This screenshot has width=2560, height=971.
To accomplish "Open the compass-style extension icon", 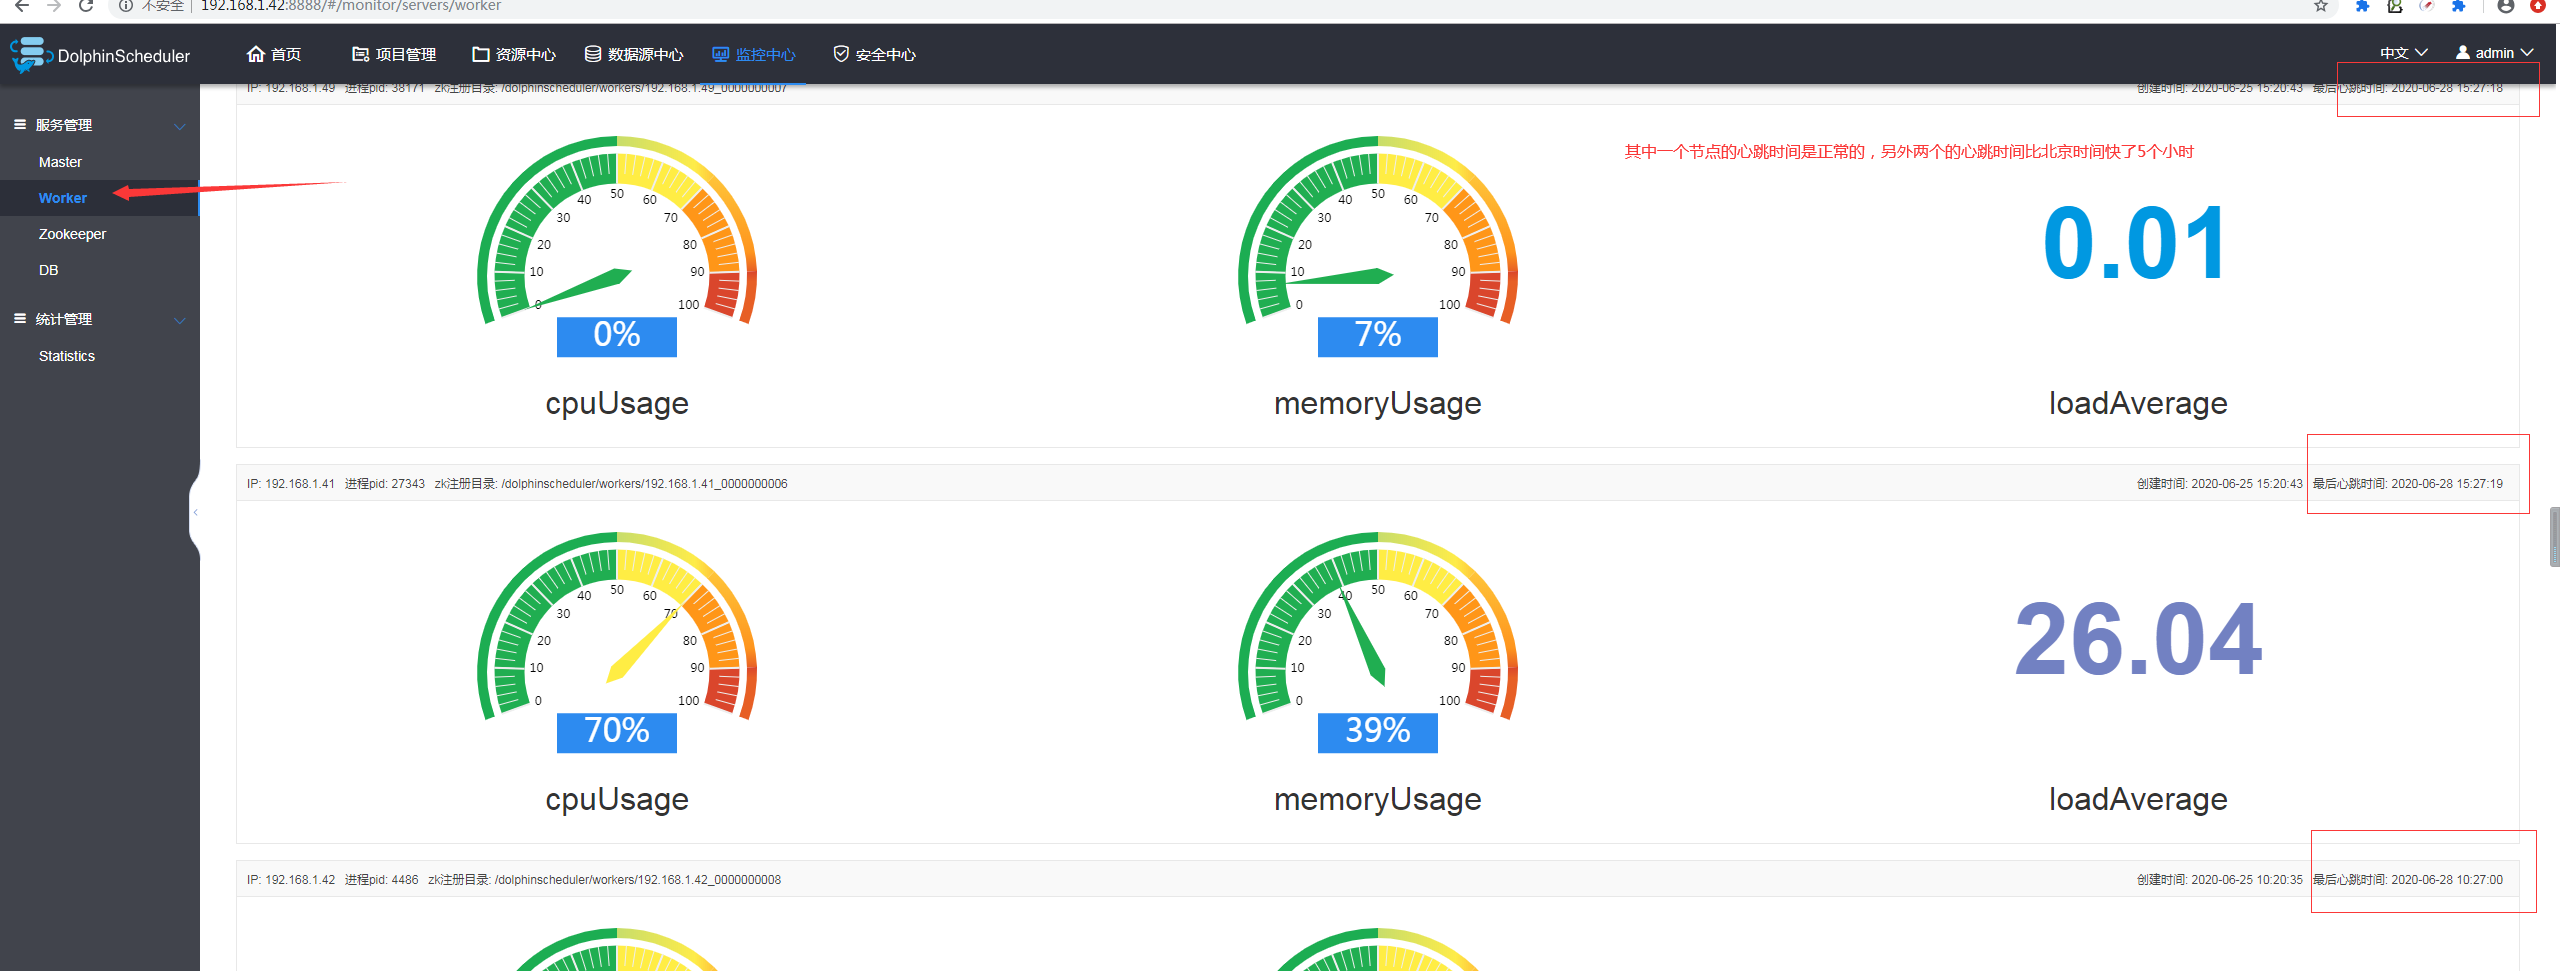I will tap(2426, 6).
